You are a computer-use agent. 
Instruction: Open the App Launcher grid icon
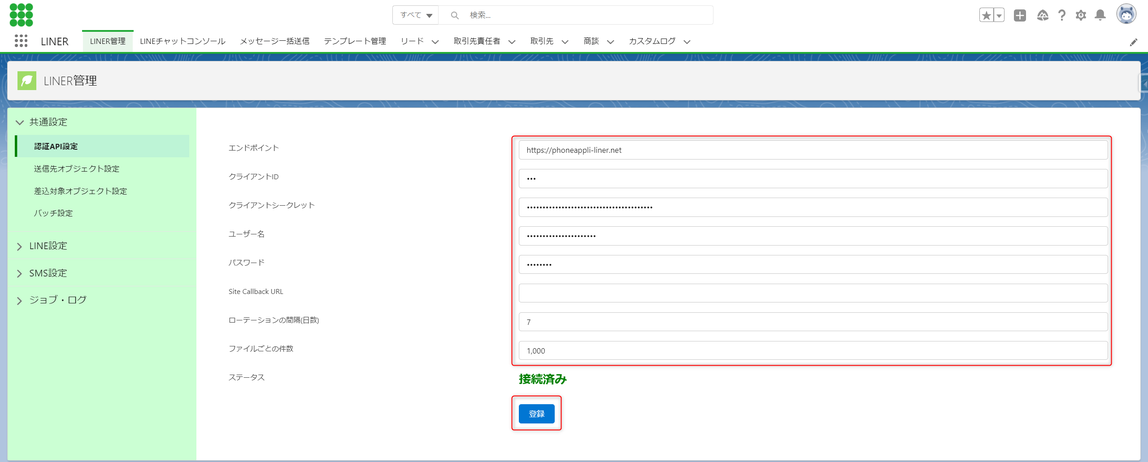tap(21, 41)
